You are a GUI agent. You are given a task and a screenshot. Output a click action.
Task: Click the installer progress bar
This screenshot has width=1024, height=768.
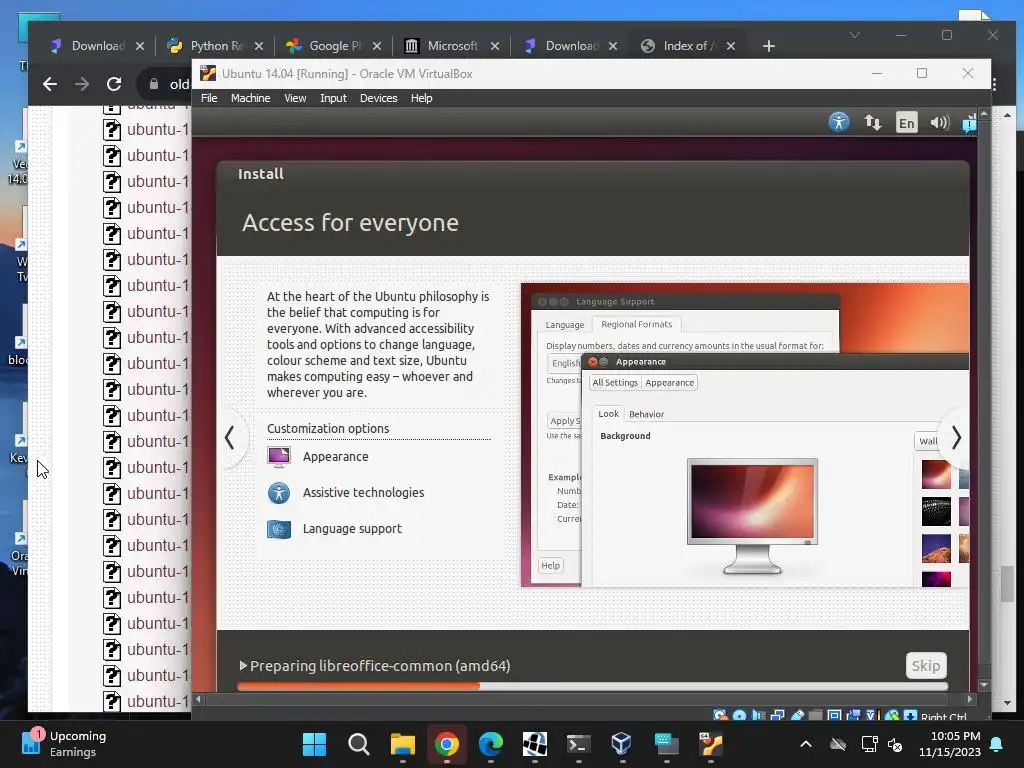click(592, 686)
